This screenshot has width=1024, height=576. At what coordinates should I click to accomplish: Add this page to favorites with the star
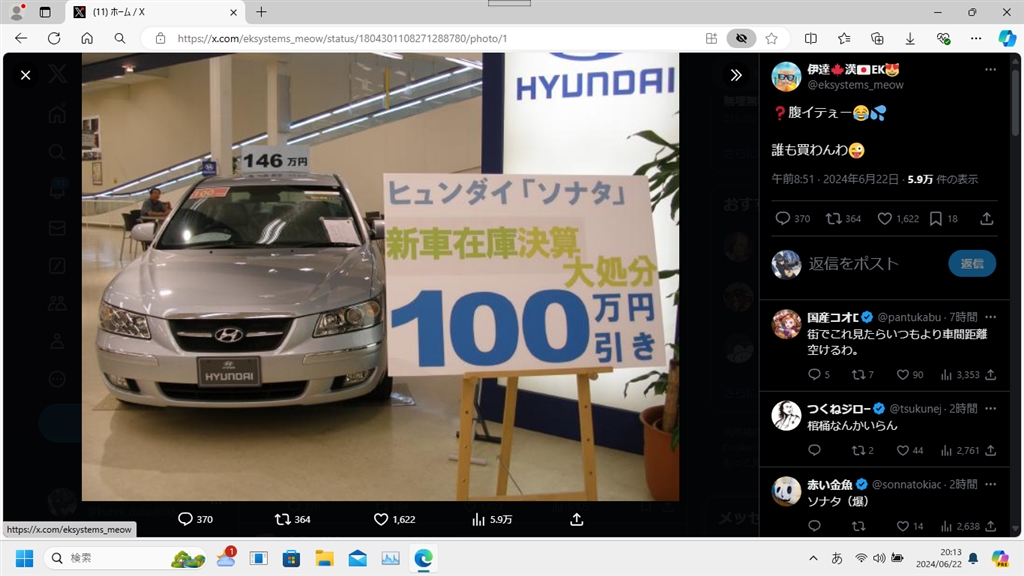click(771, 39)
